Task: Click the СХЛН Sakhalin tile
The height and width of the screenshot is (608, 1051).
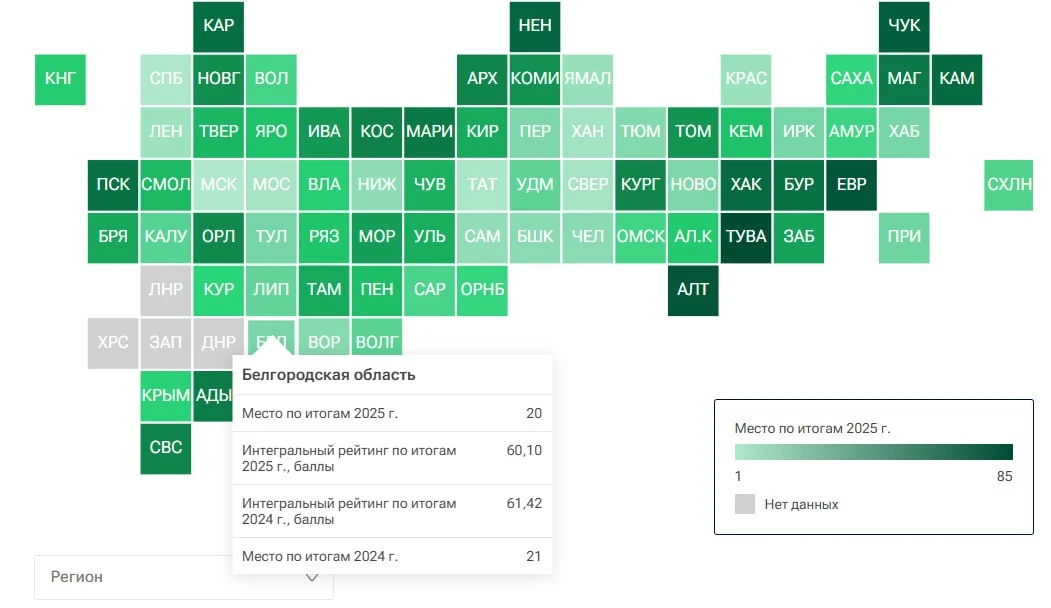Action: coord(1009,184)
